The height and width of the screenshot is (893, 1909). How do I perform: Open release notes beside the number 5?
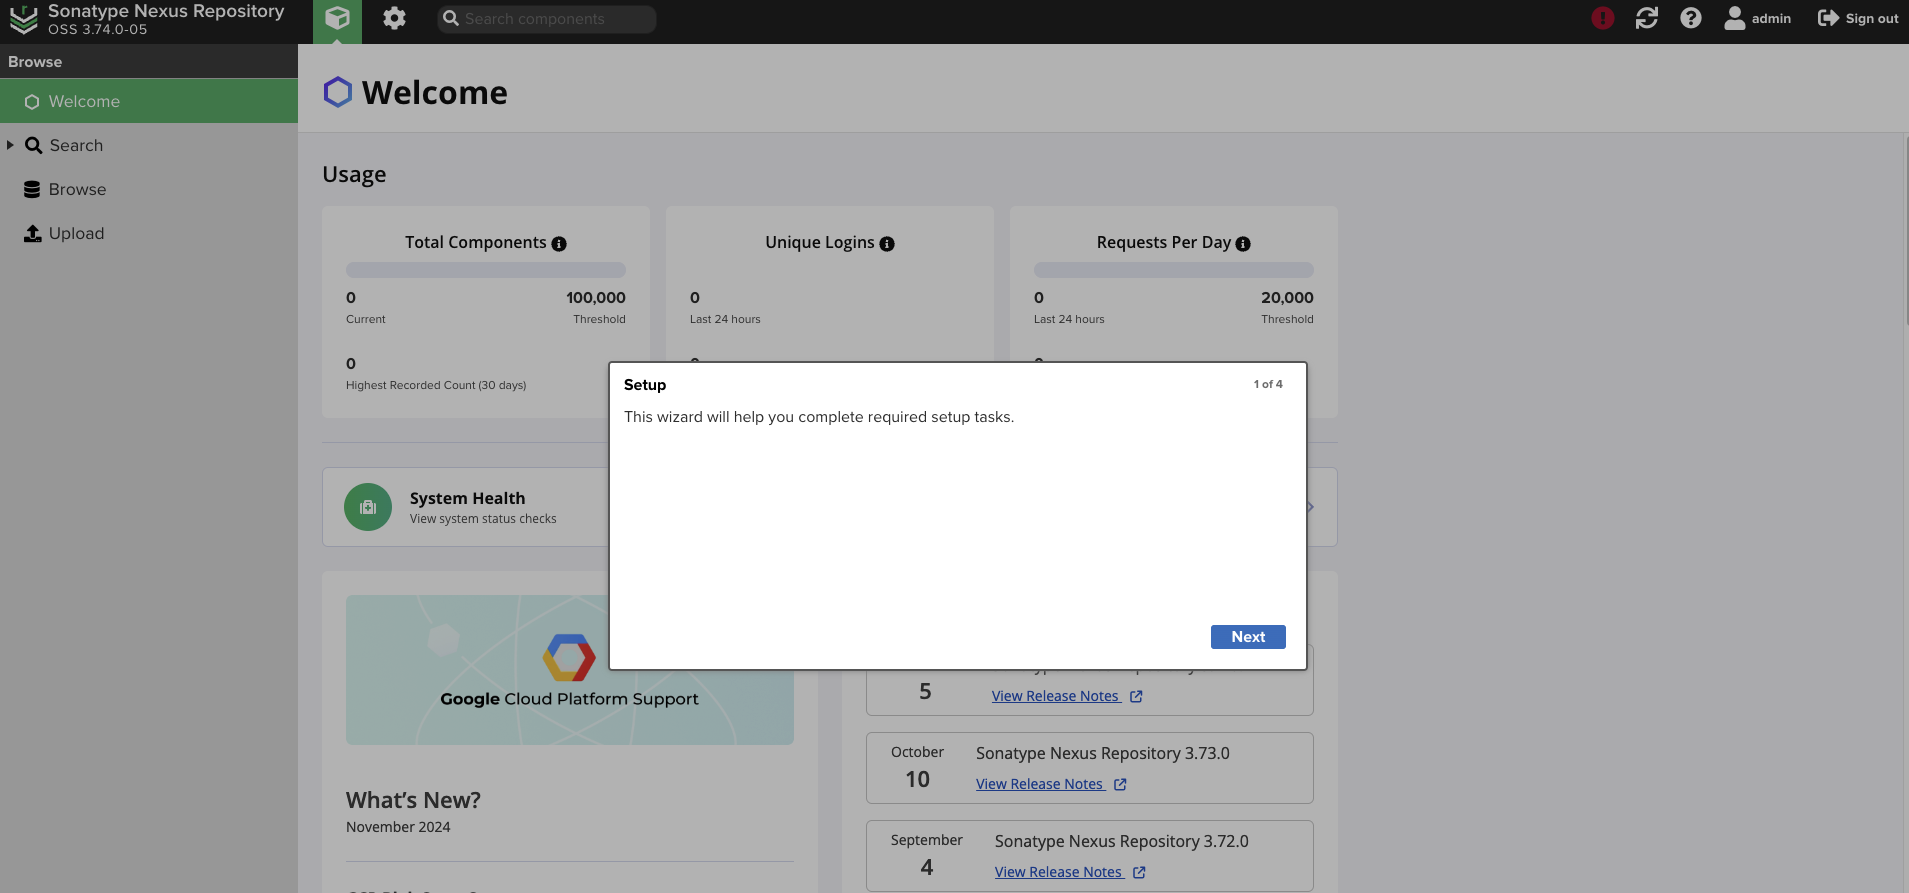1067,696
